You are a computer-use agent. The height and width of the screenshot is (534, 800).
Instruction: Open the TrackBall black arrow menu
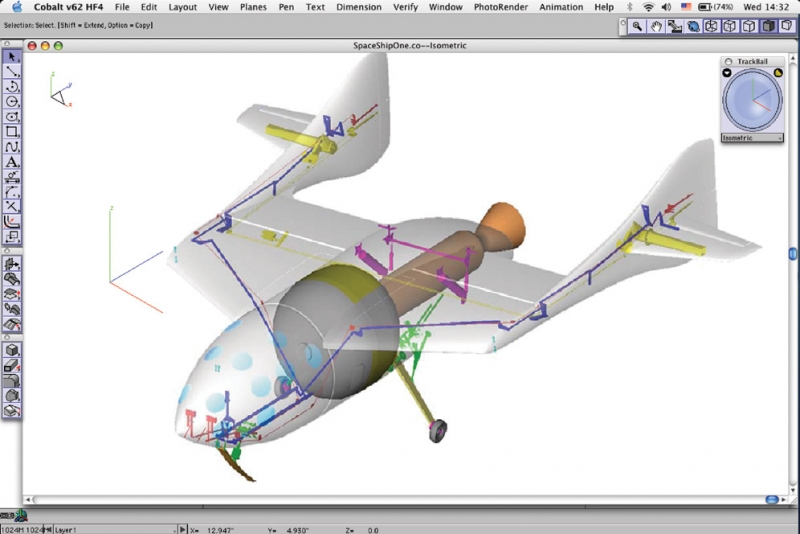(727, 73)
